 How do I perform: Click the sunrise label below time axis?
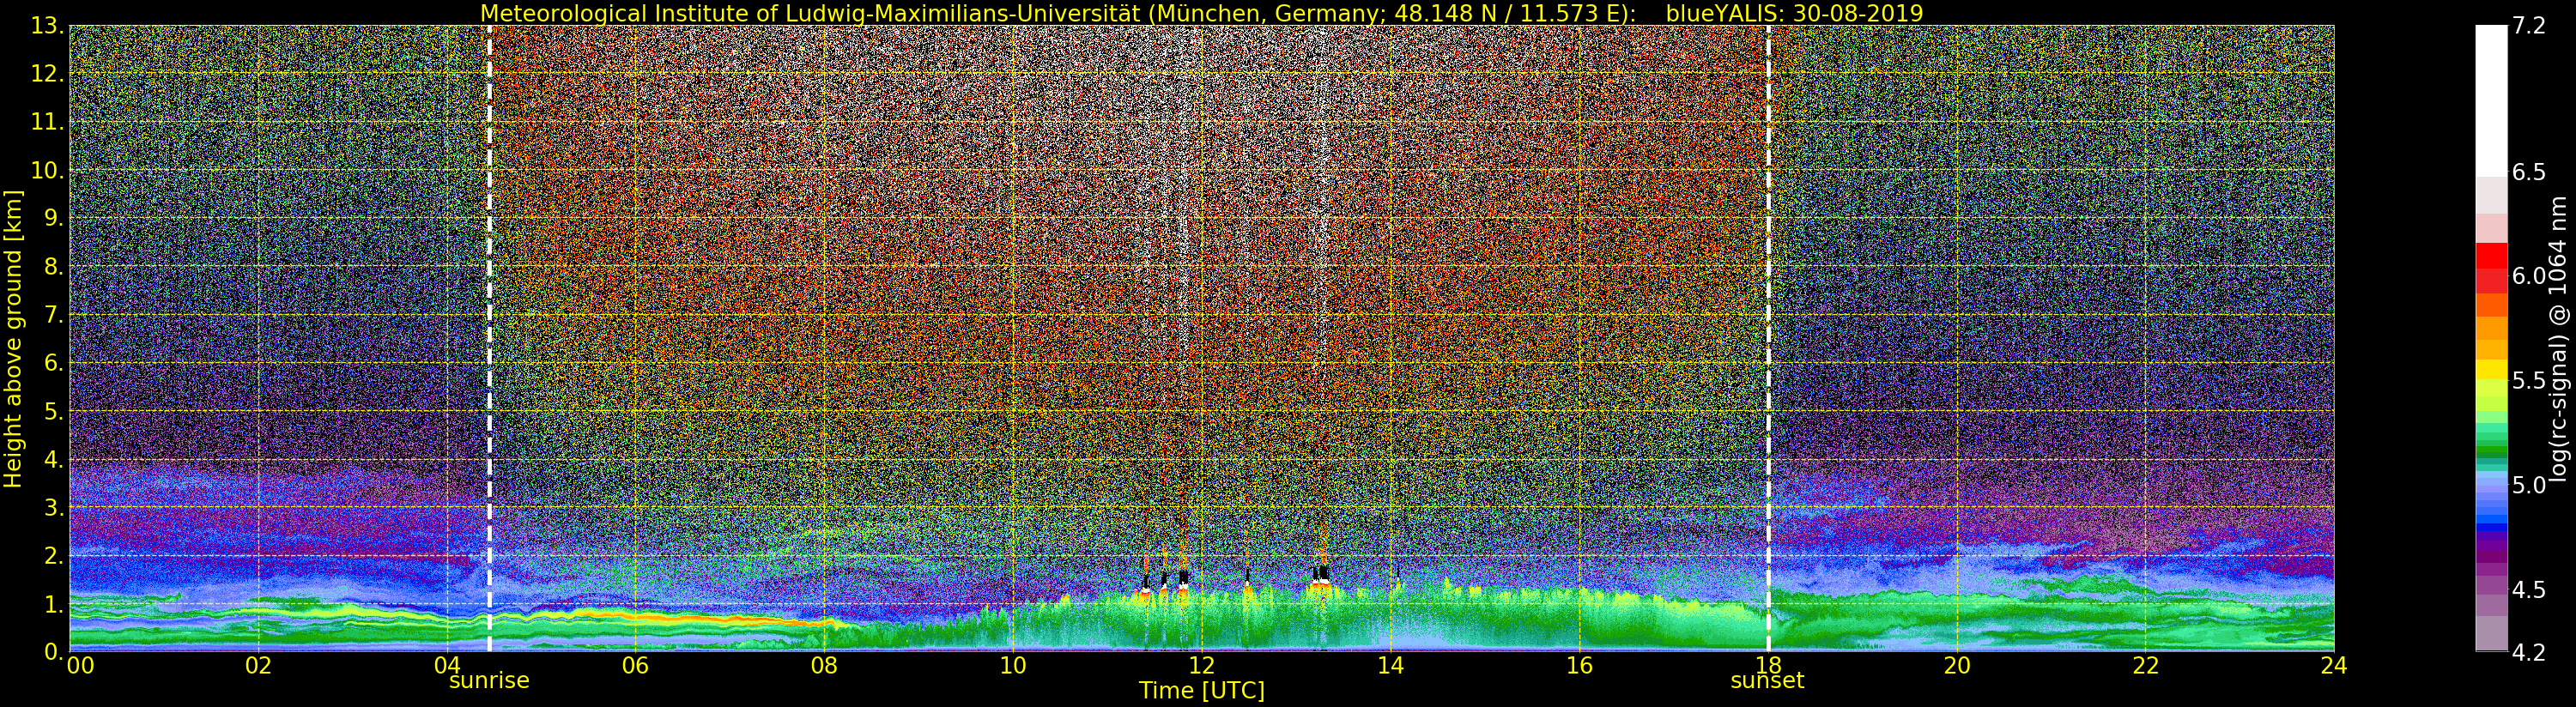pyautogui.click(x=489, y=681)
